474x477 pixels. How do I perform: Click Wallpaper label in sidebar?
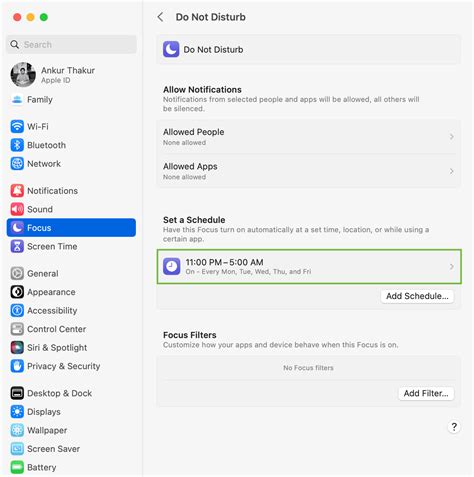47,430
